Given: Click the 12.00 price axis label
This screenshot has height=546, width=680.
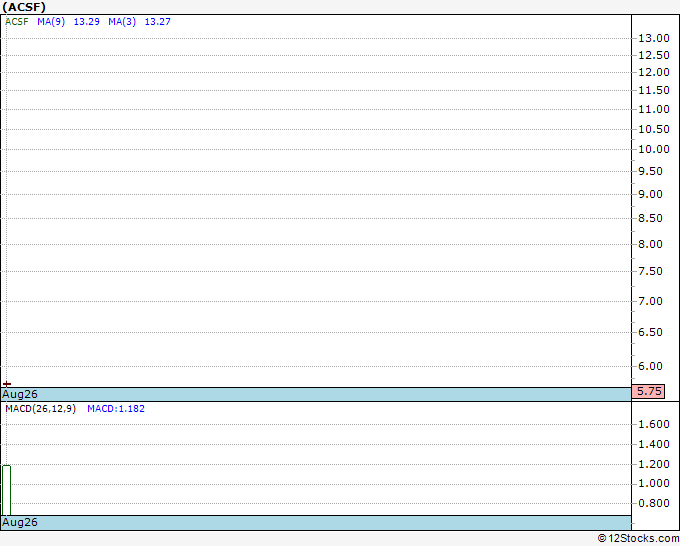Looking at the screenshot, I should tap(654, 72).
